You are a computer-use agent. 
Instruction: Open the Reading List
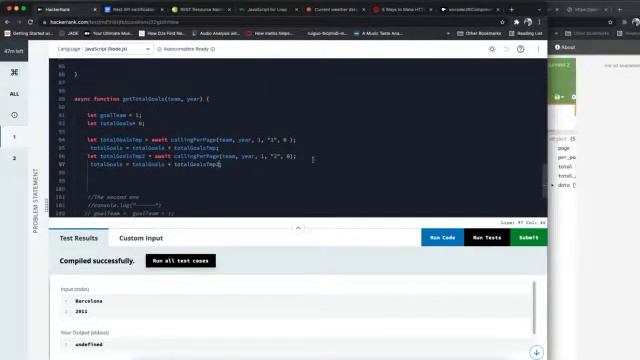[x=526, y=33]
